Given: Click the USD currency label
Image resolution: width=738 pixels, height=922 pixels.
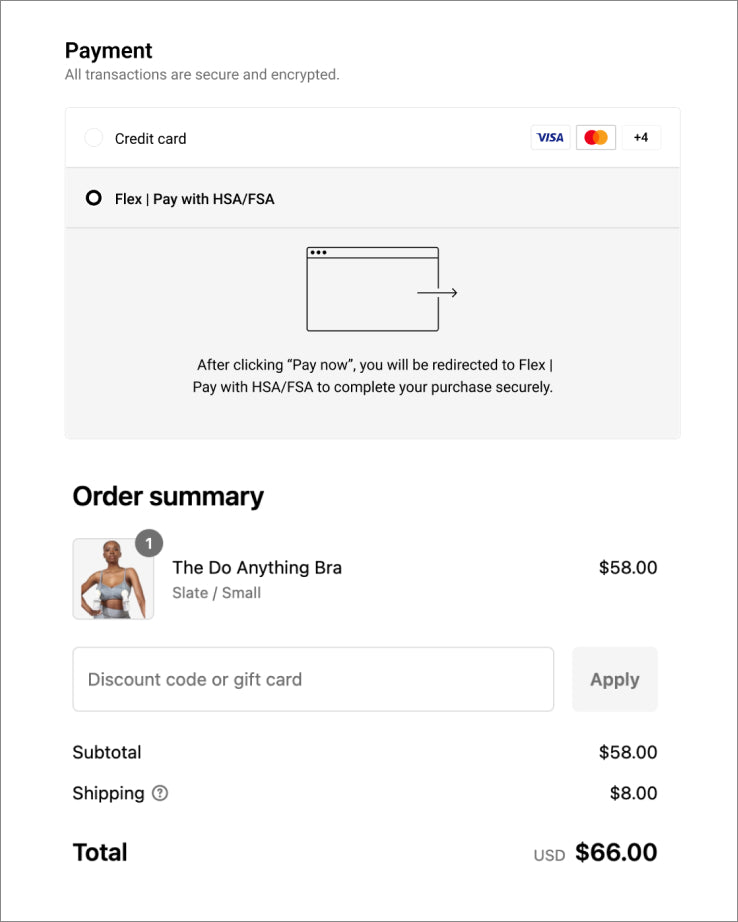Looking at the screenshot, I should pyautogui.click(x=549, y=855).
